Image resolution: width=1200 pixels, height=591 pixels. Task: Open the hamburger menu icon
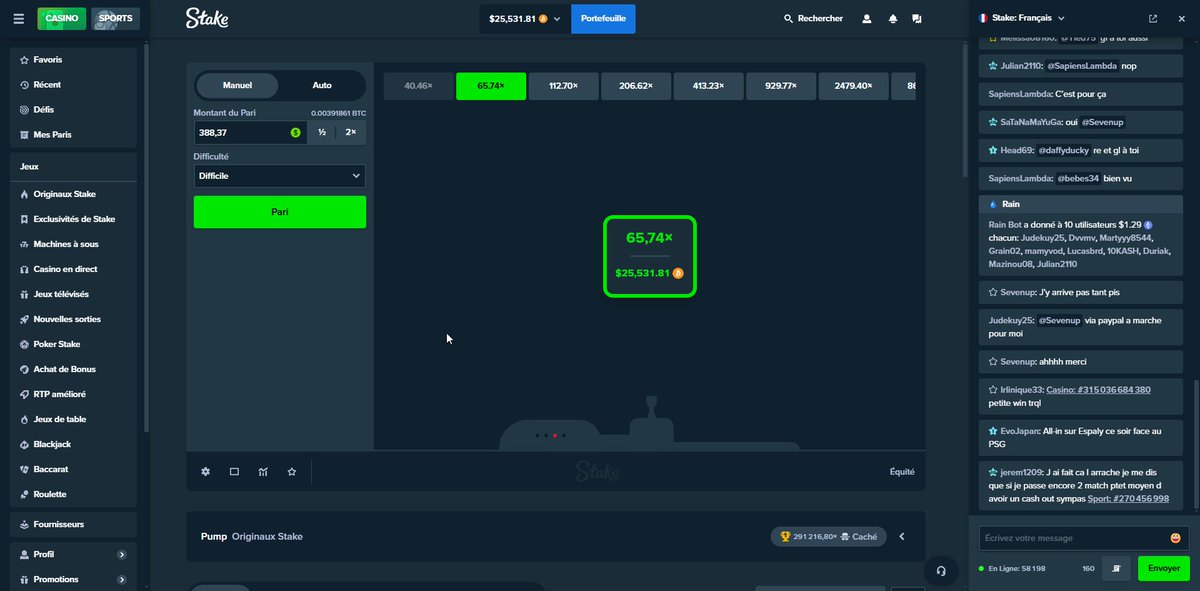(x=19, y=18)
